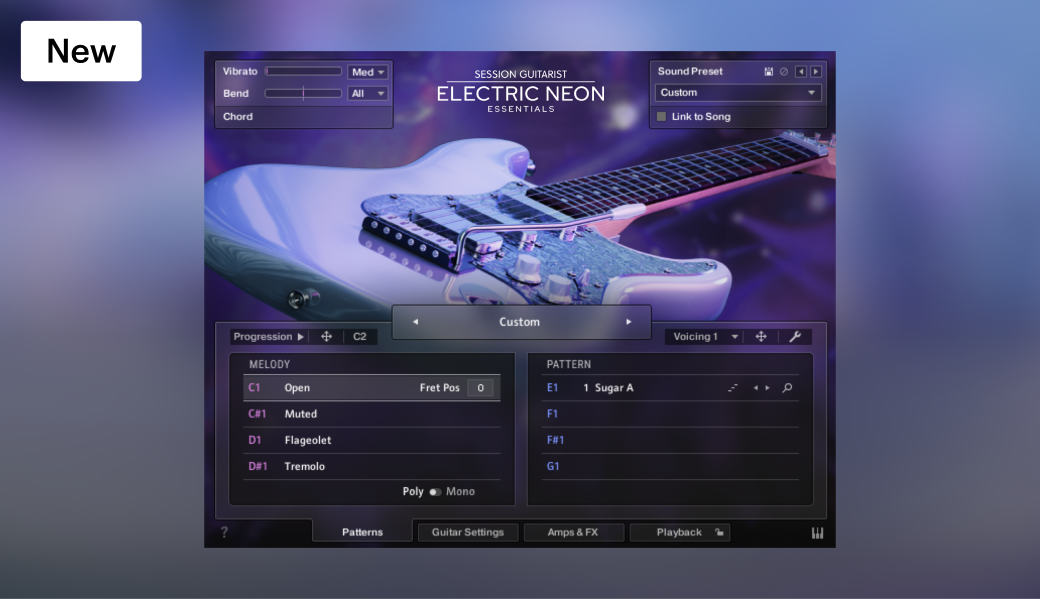Go to next Sound Preset
The image size is (1040, 599).
(816, 72)
